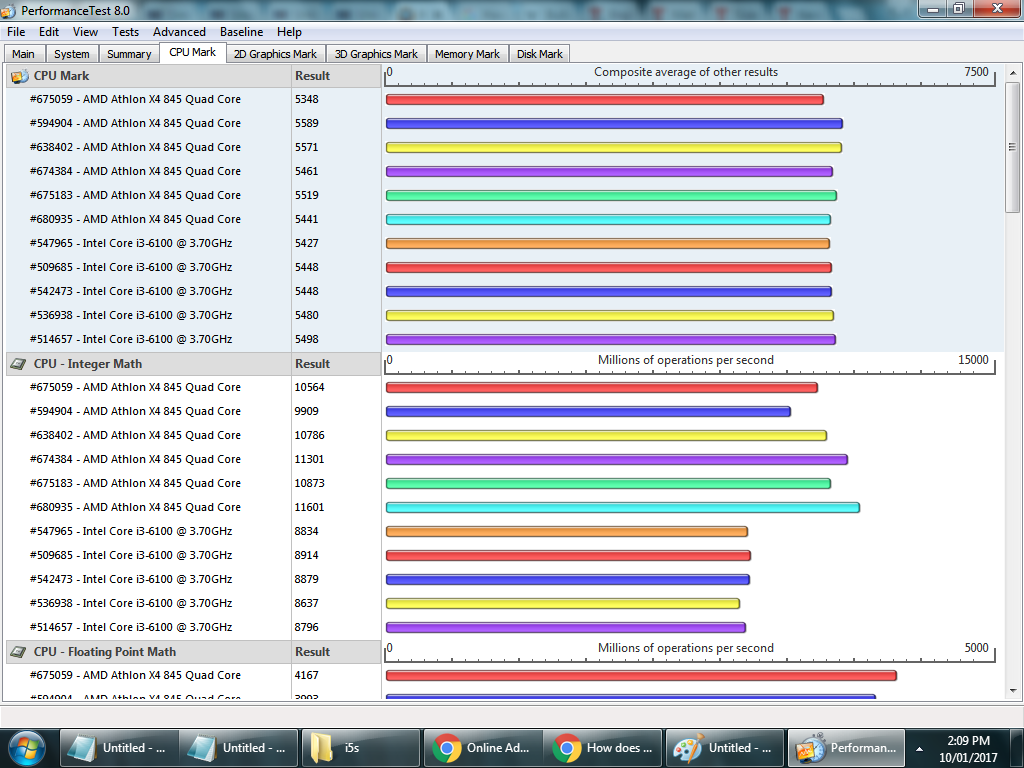Switch to the How does... Chrome window
The height and width of the screenshot is (768, 1024).
point(602,748)
